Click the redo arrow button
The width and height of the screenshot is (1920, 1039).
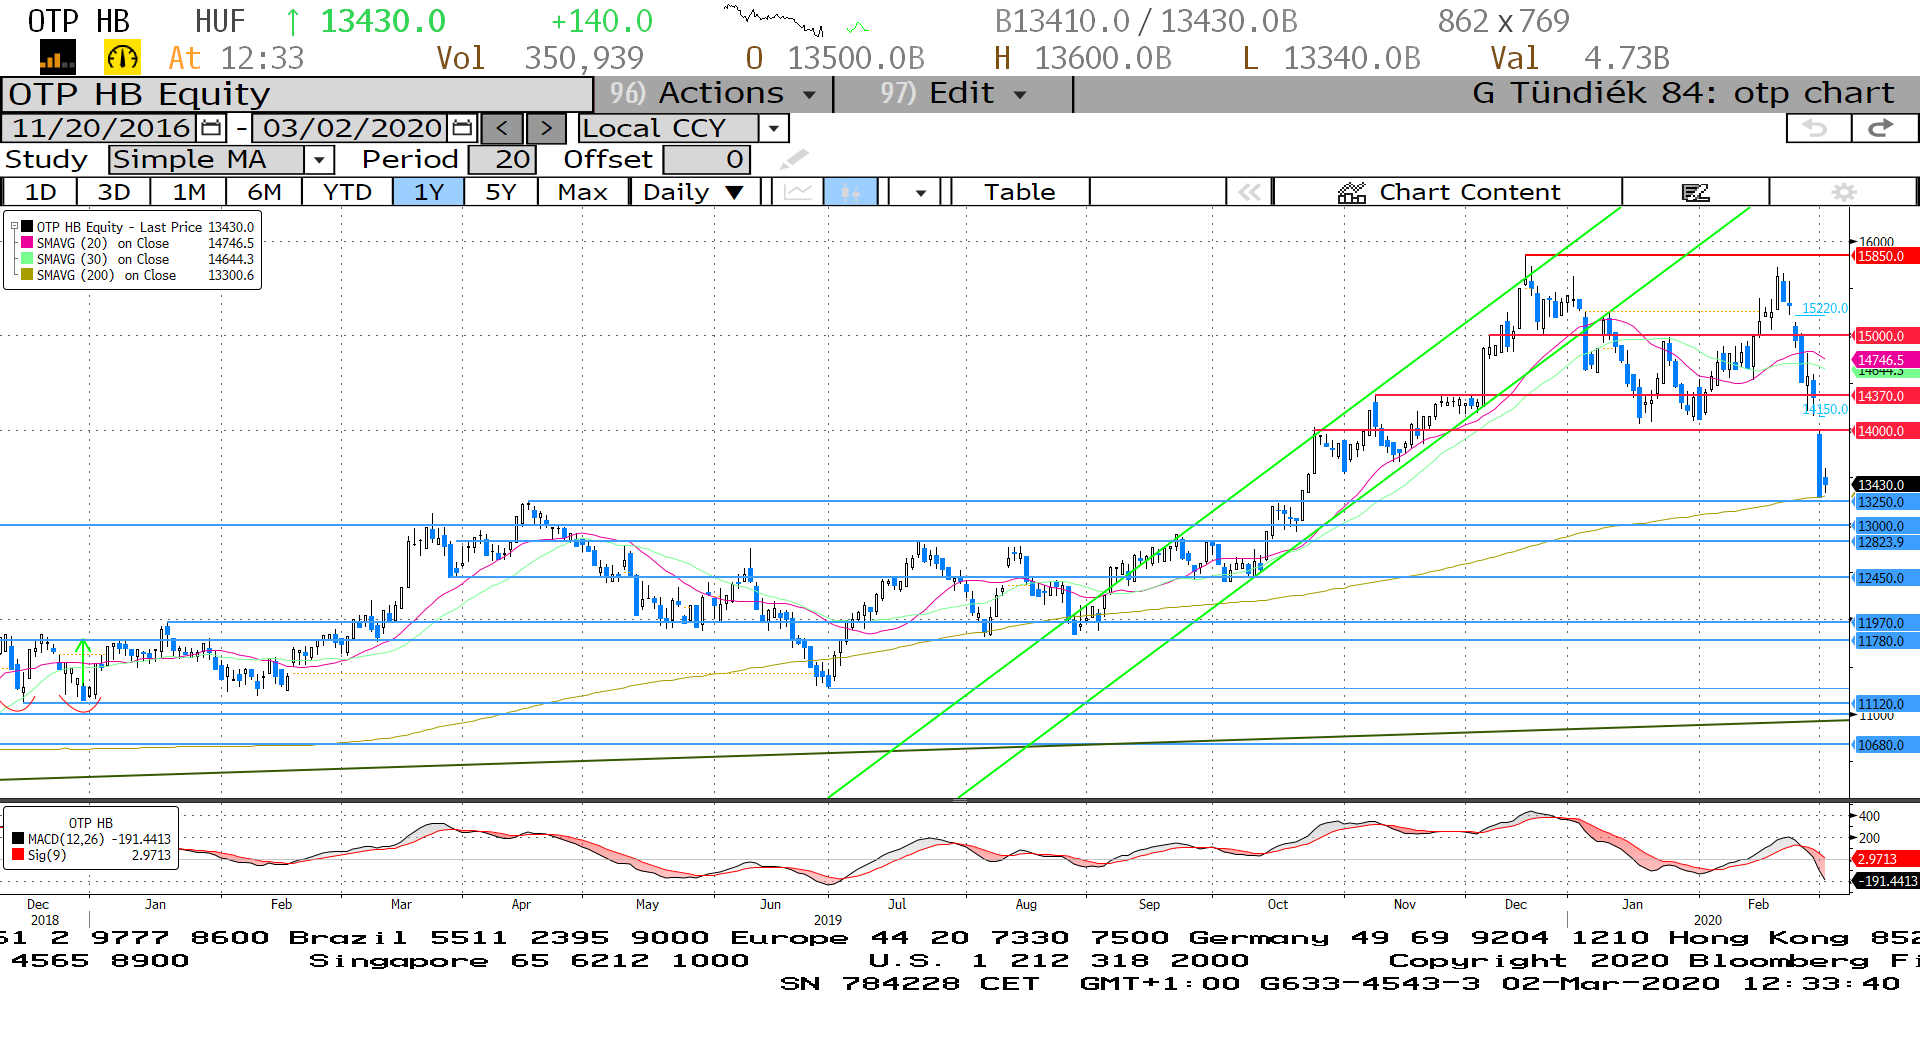click(1883, 128)
